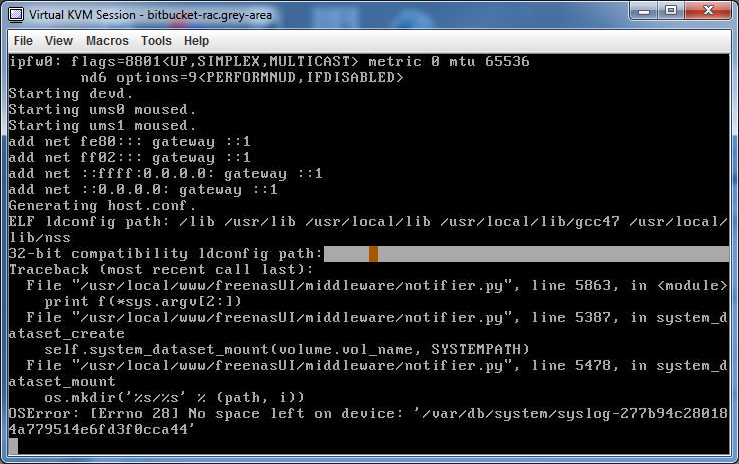Open the File menu

click(23, 41)
